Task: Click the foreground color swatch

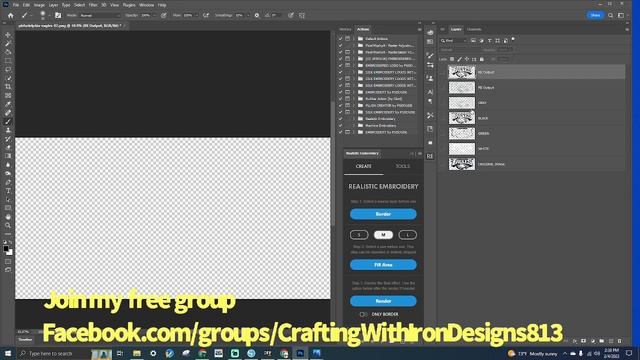Action: coord(6,248)
